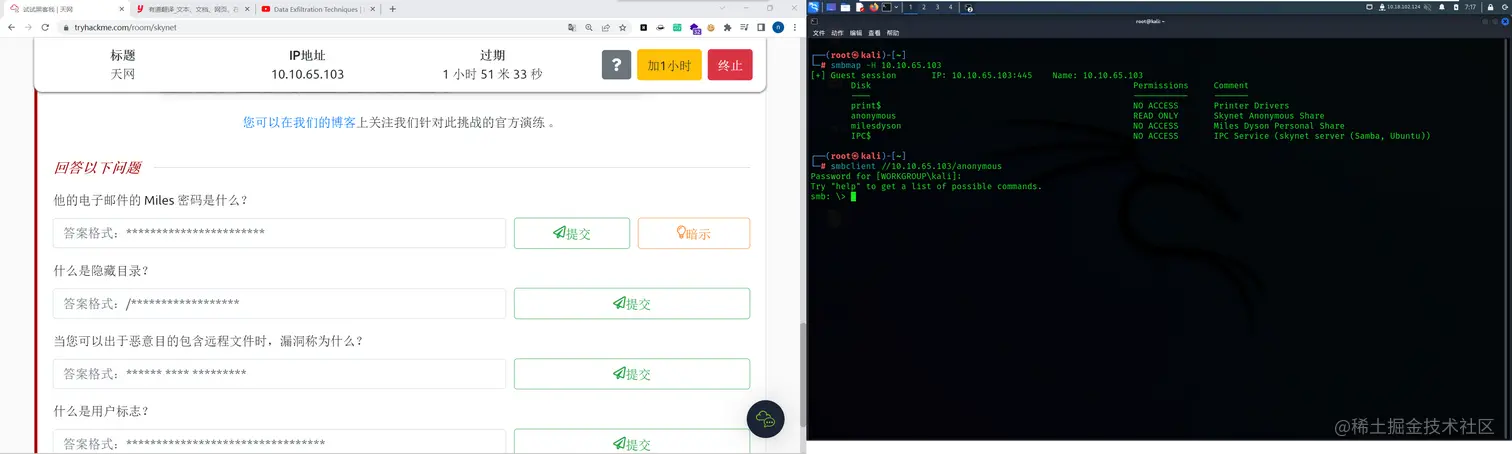Click the share page icon in address bar
Image resolution: width=1512 pixels, height=454 pixels.
[x=606, y=27]
